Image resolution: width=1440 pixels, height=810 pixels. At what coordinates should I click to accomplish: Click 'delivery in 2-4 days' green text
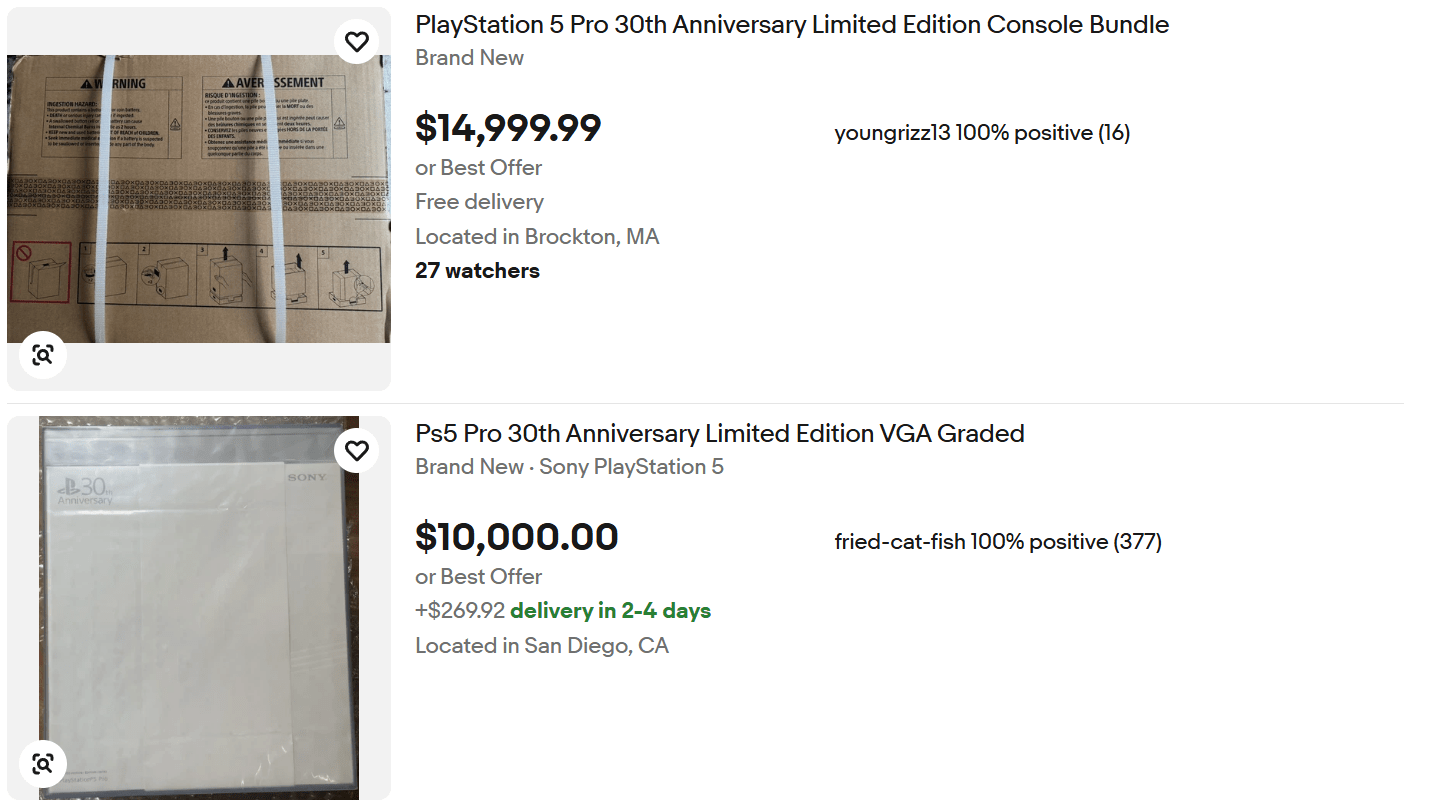point(610,611)
